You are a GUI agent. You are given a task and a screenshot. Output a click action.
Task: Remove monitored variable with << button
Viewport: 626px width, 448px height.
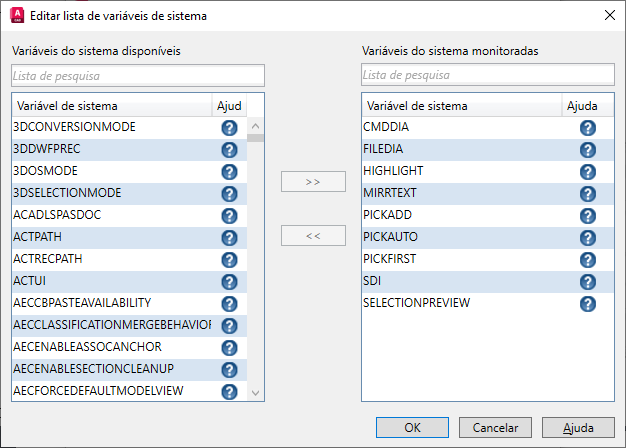(313, 236)
